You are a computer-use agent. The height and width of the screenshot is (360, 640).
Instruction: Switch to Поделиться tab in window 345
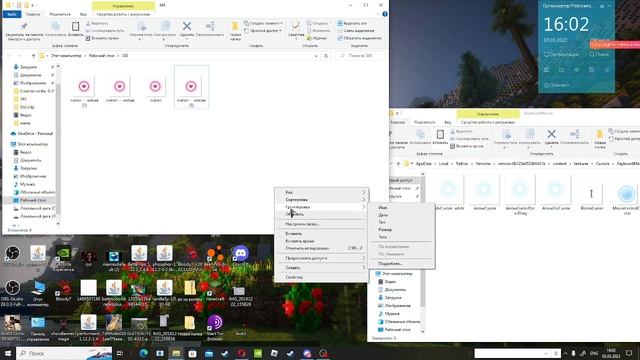click(60, 14)
